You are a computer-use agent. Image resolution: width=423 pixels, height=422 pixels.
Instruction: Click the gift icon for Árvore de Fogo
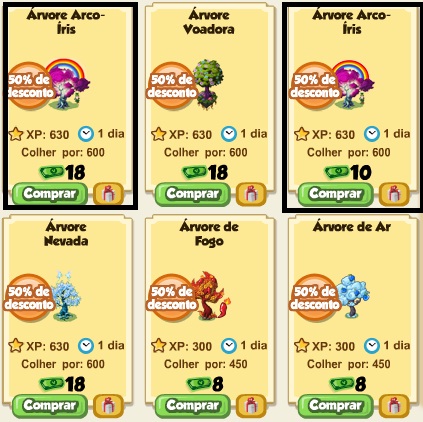click(x=251, y=406)
